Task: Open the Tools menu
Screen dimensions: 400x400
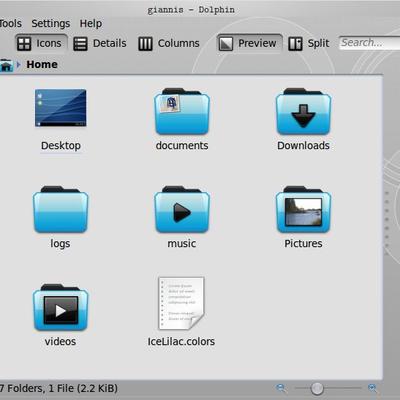Action: point(10,23)
